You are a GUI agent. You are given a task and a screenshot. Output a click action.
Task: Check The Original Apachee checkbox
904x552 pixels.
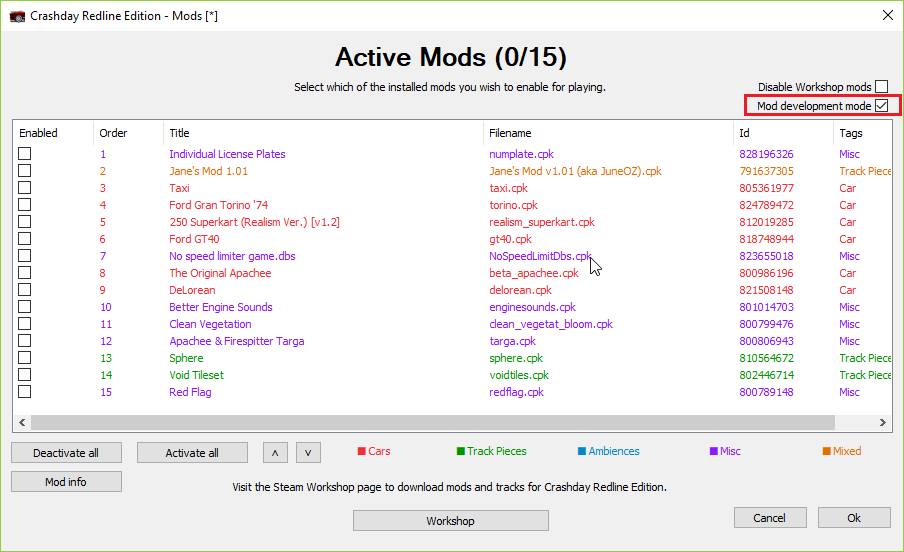coord(24,273)
